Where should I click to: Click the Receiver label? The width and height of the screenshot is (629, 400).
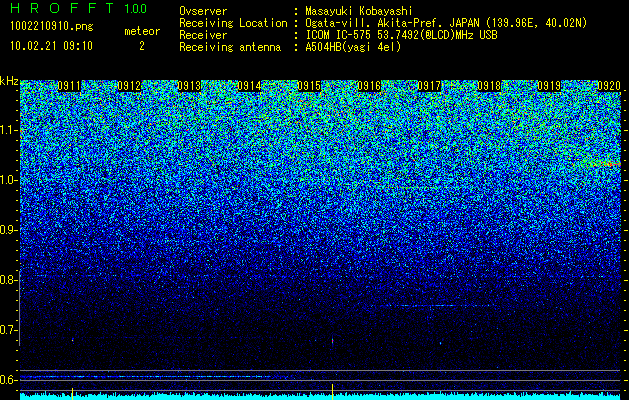(x=203, y=35)
